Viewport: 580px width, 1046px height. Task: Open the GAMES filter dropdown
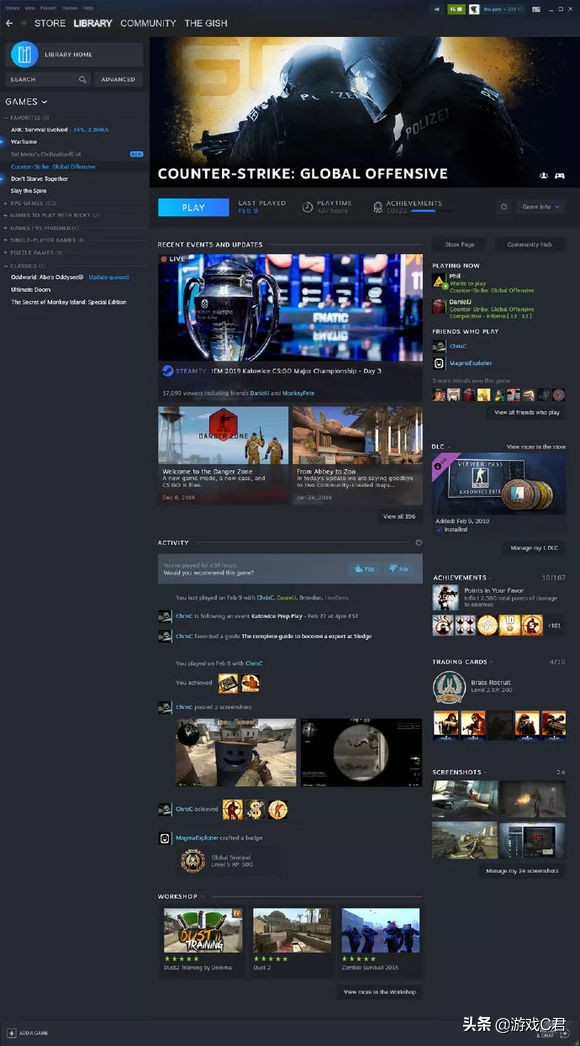tap(26, 101)
